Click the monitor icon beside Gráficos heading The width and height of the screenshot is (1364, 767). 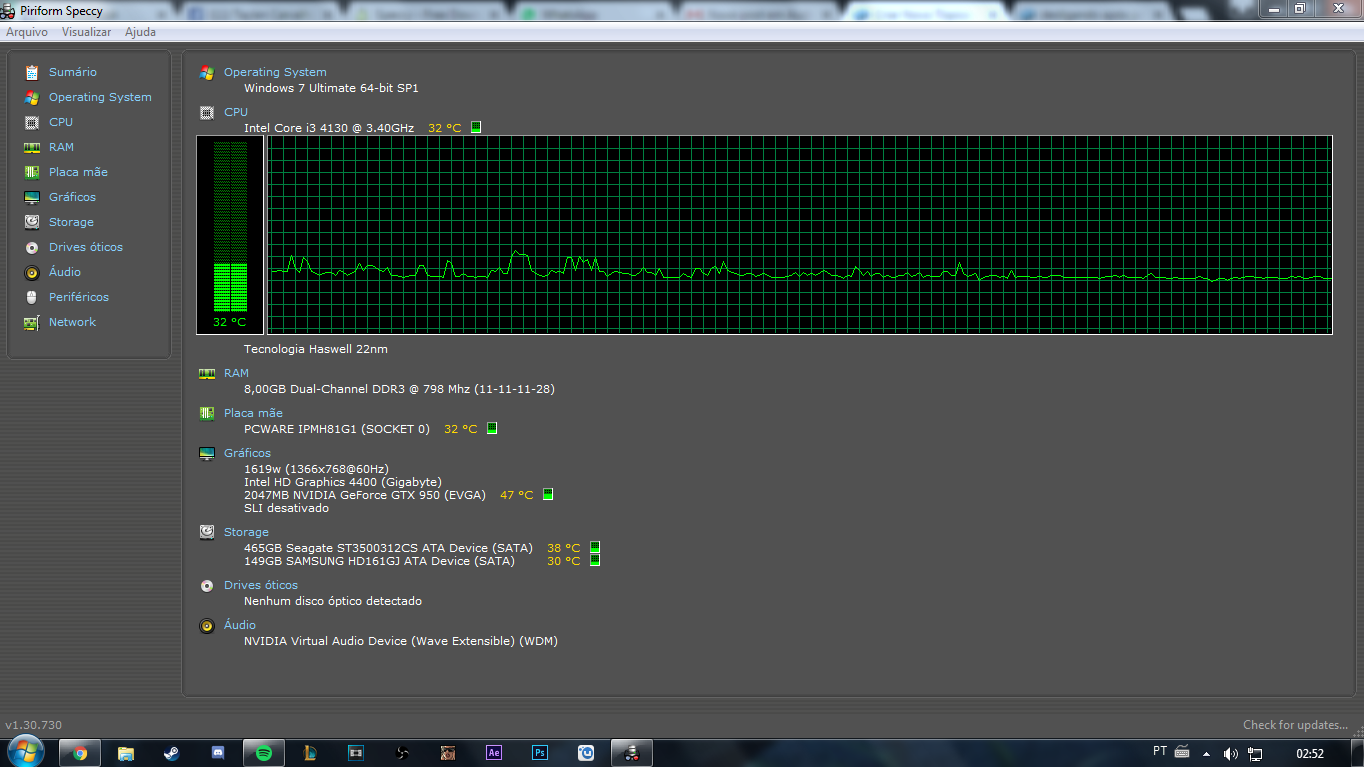207,453
